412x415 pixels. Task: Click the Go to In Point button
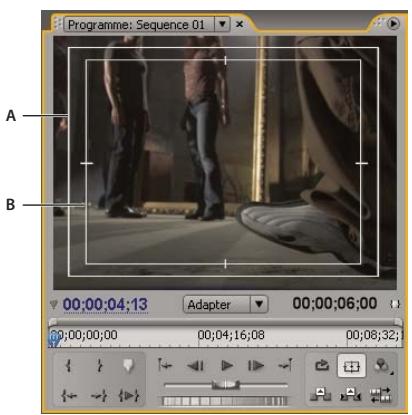pyautogui.click(x=69, y=396)
